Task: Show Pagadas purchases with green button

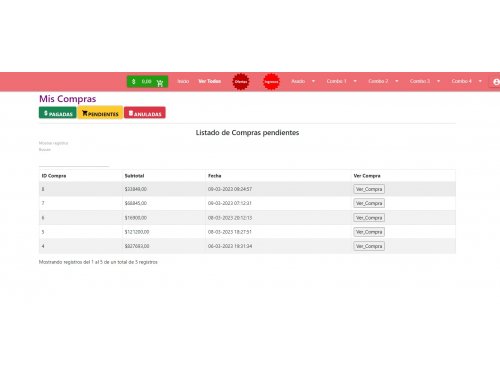Action: (58, 113)
